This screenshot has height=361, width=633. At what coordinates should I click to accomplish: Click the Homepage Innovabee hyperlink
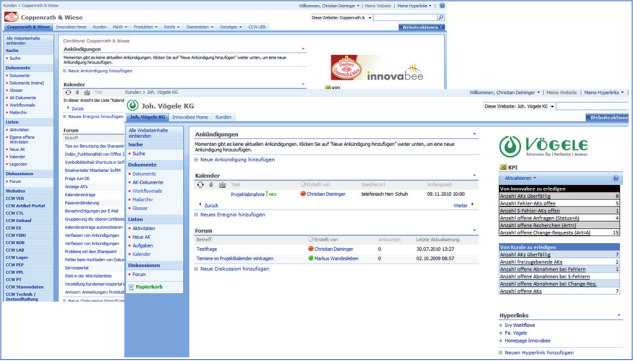click(x=527, y=341)
